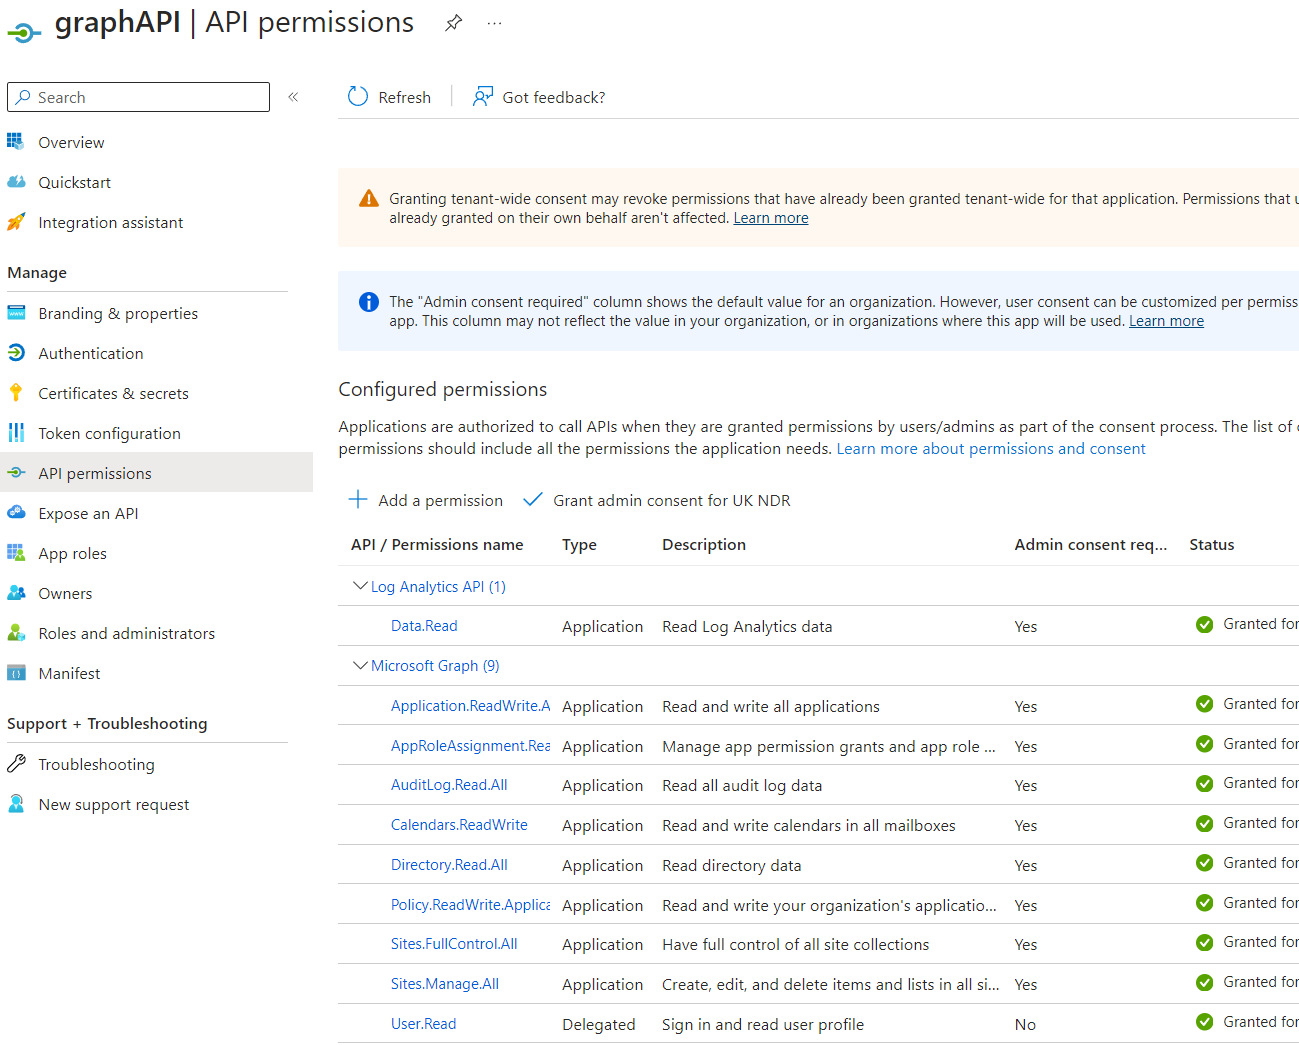Click the App roles icon

16,553
